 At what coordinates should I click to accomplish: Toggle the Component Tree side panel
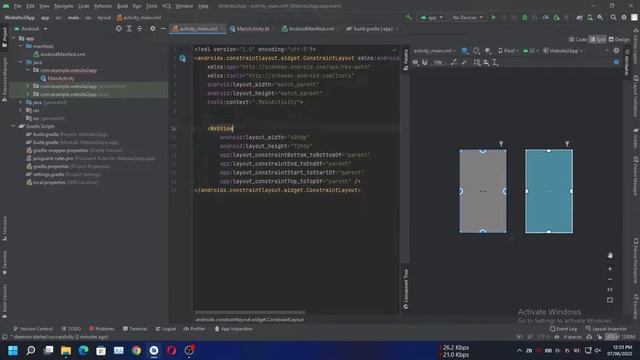click(406, 289)
